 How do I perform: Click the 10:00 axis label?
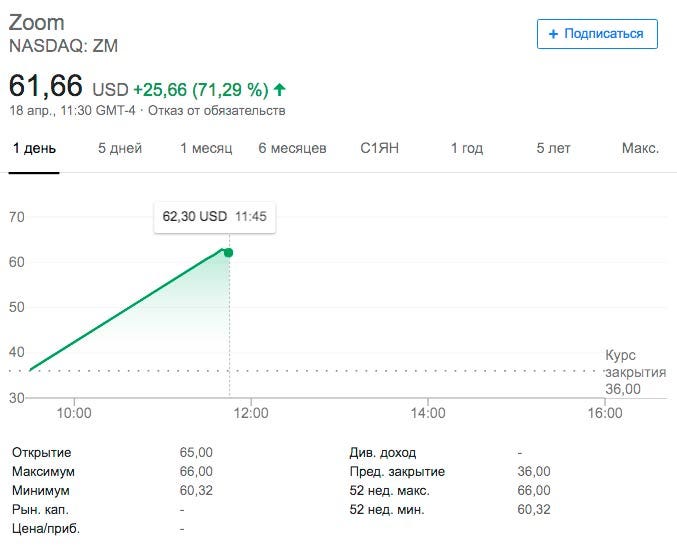coord(74,413)
